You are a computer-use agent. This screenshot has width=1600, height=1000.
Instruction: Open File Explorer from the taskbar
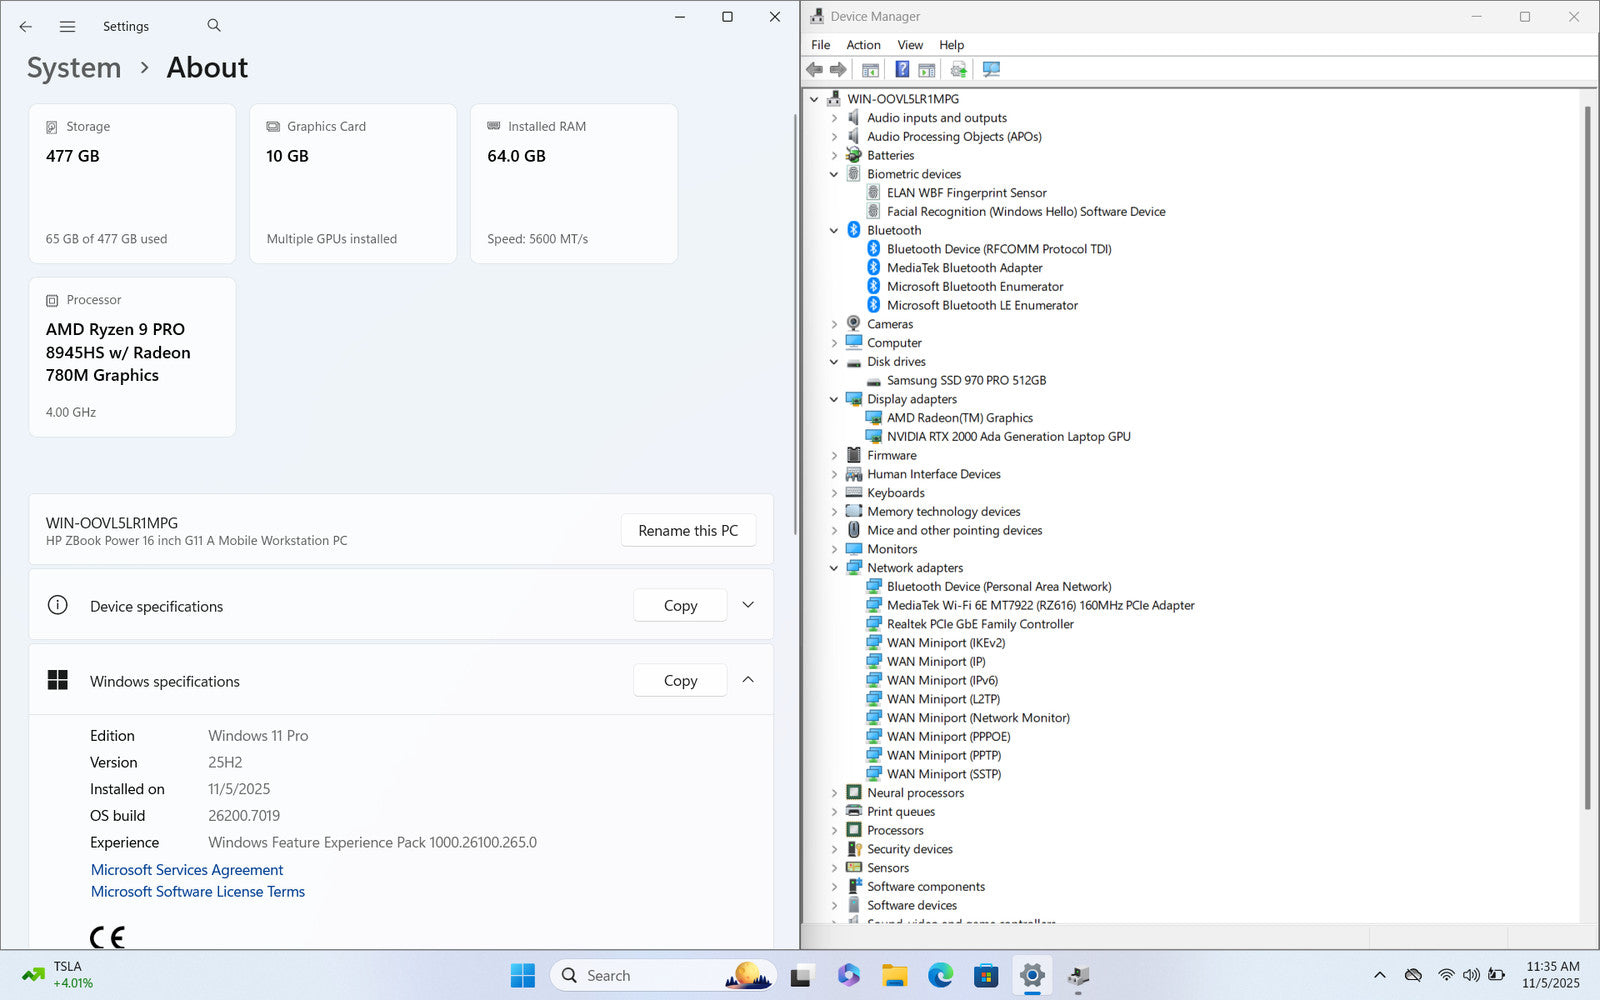tap(894, 975)
